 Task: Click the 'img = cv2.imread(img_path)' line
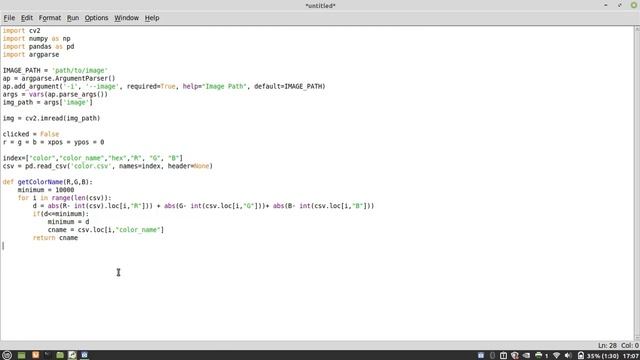[51, 118]
